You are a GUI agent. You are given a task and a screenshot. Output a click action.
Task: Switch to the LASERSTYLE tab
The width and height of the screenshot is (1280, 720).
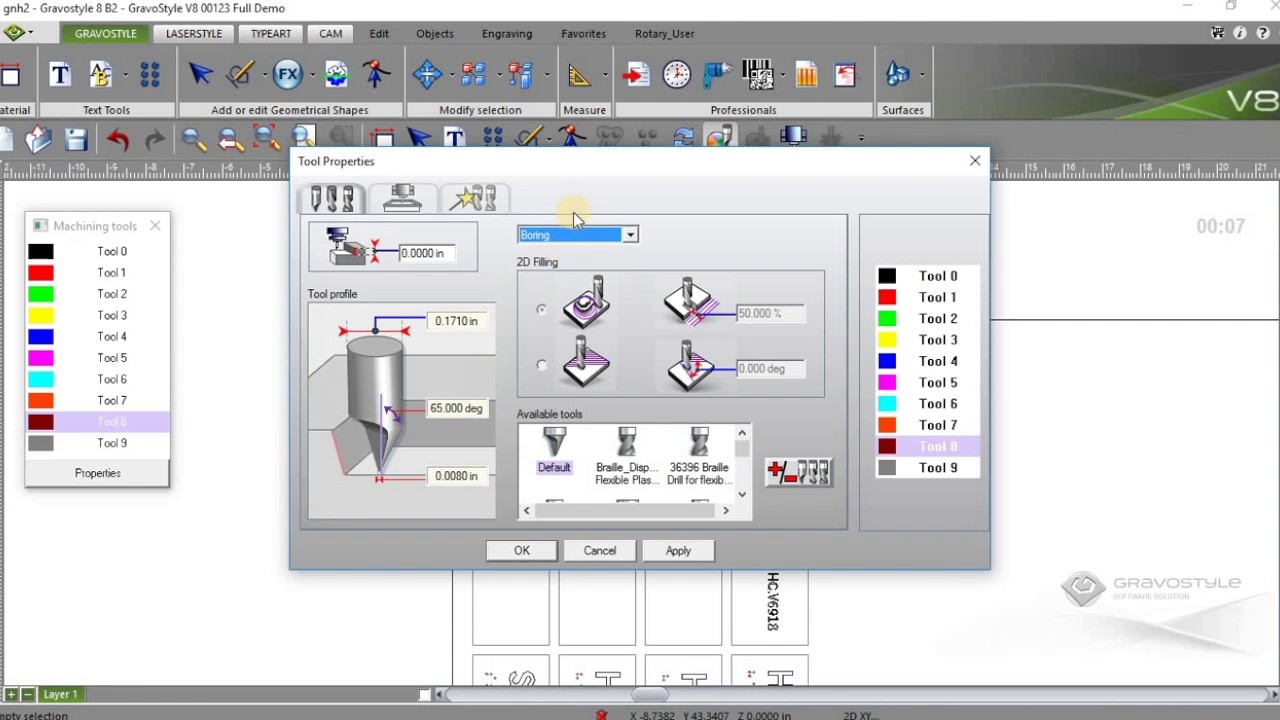(194, 33)
